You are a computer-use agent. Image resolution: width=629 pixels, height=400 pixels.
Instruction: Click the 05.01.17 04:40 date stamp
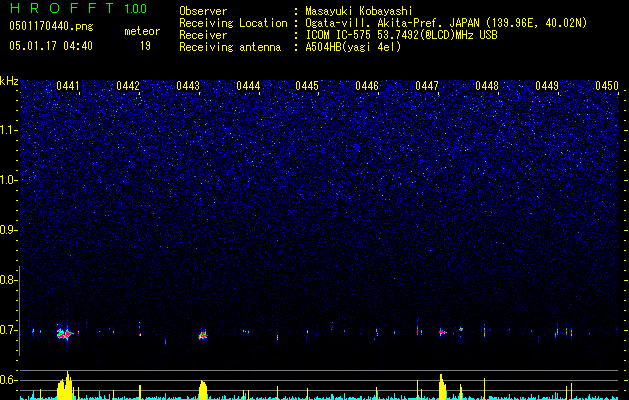[x=49, y=46]
